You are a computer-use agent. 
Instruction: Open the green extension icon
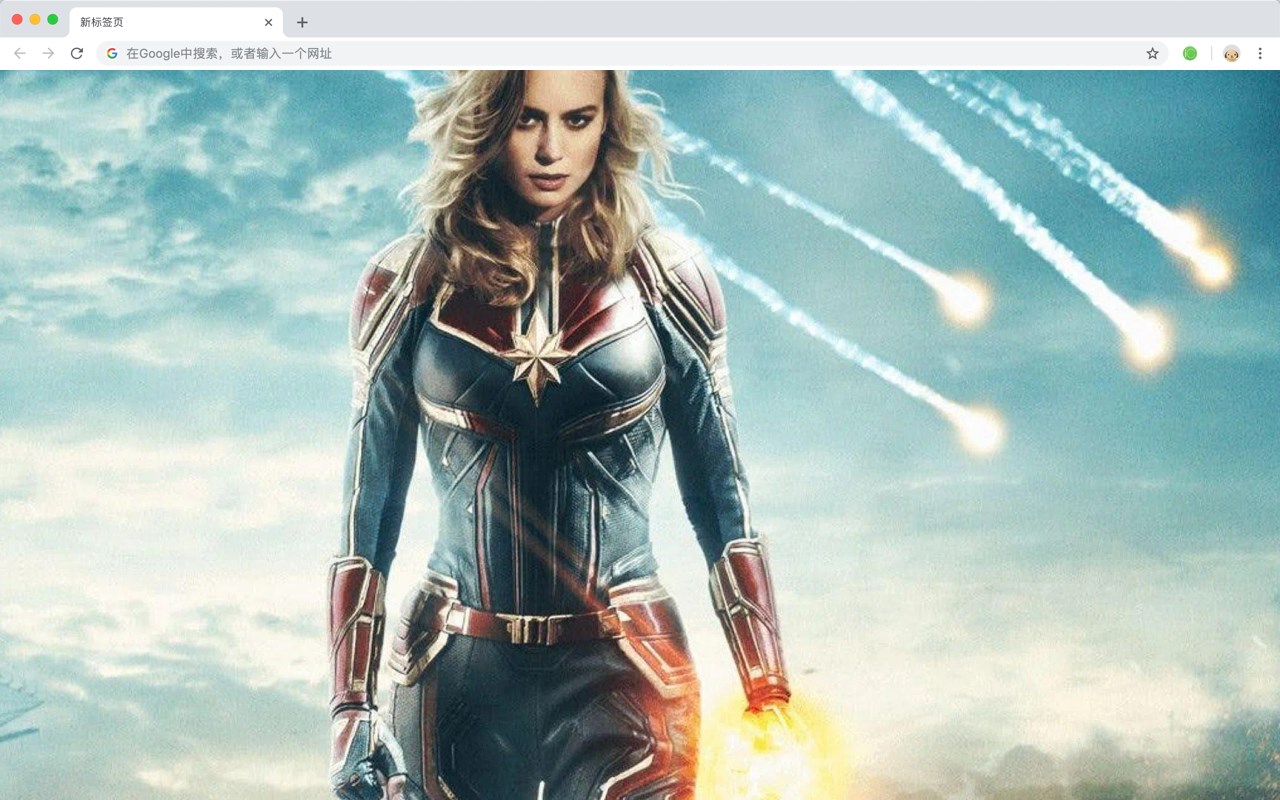pos(1190,53)
